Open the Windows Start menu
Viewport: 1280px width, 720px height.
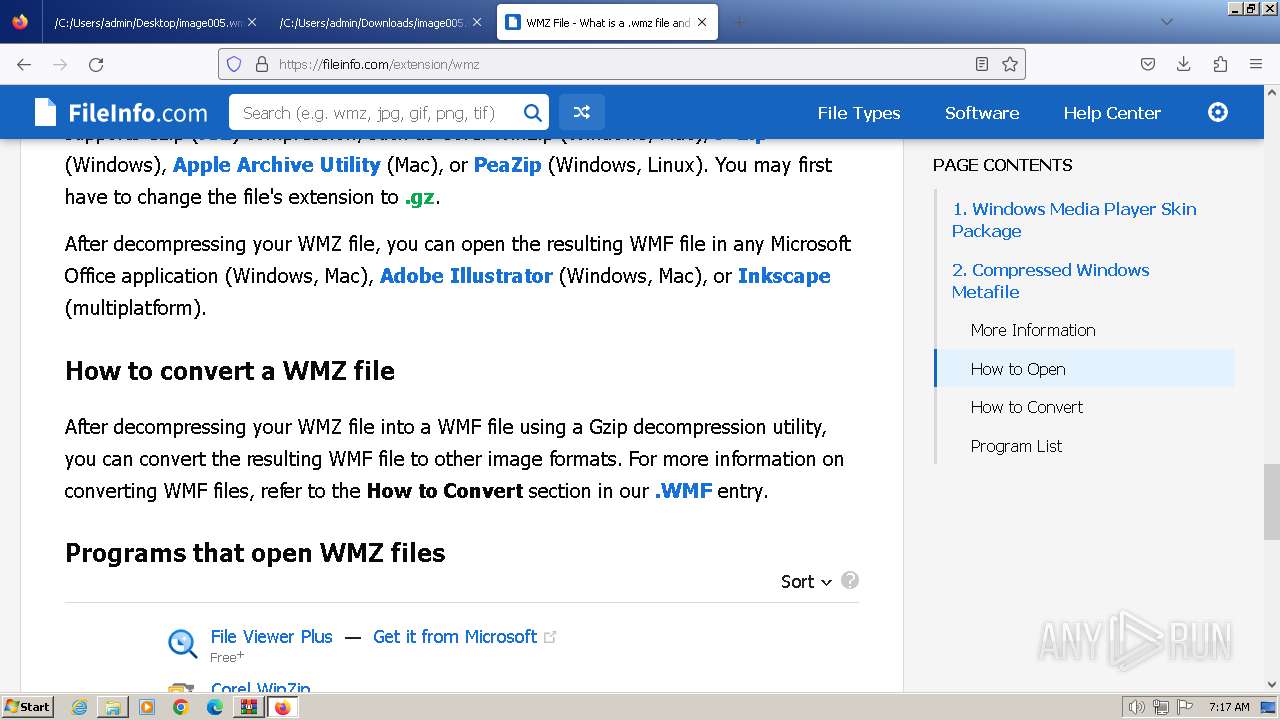click(x=28, y=707)
